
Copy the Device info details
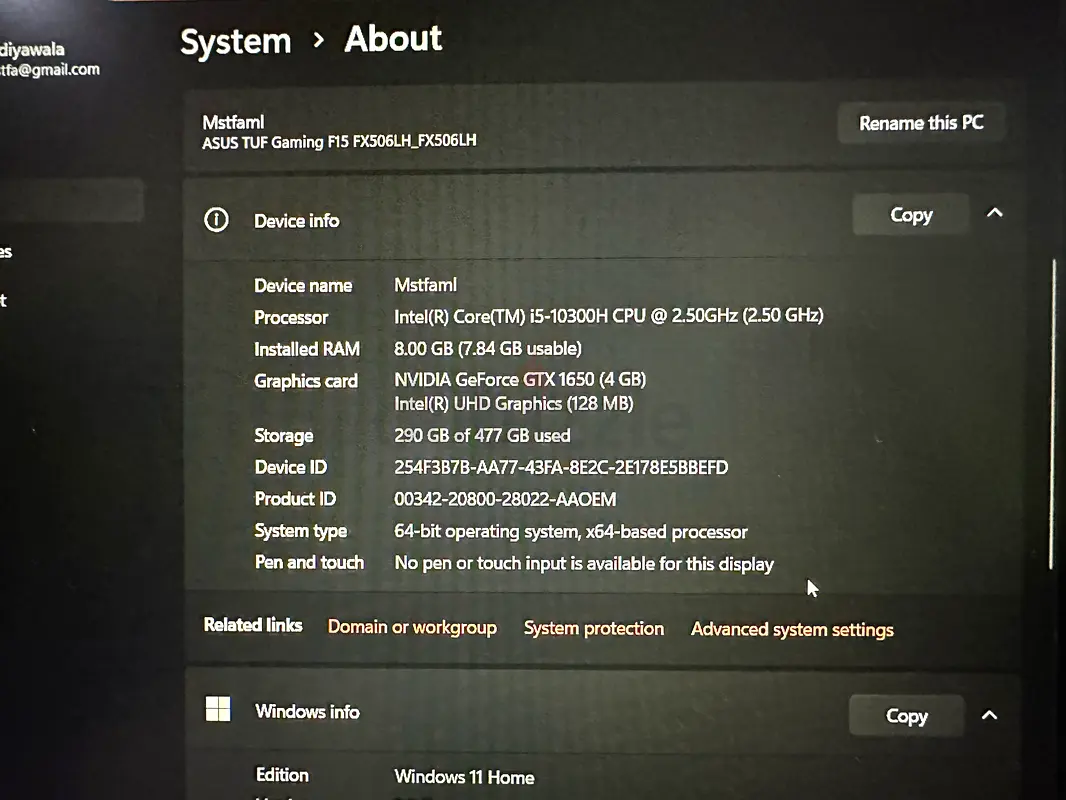pos(911,215)
